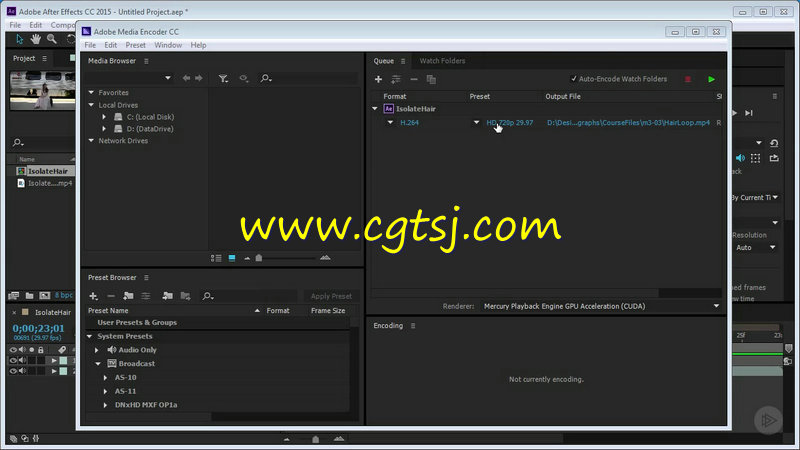Click the eye view icon in Media Browser
Viewport: 800px width, 450px height.
(x=244, y=78)
